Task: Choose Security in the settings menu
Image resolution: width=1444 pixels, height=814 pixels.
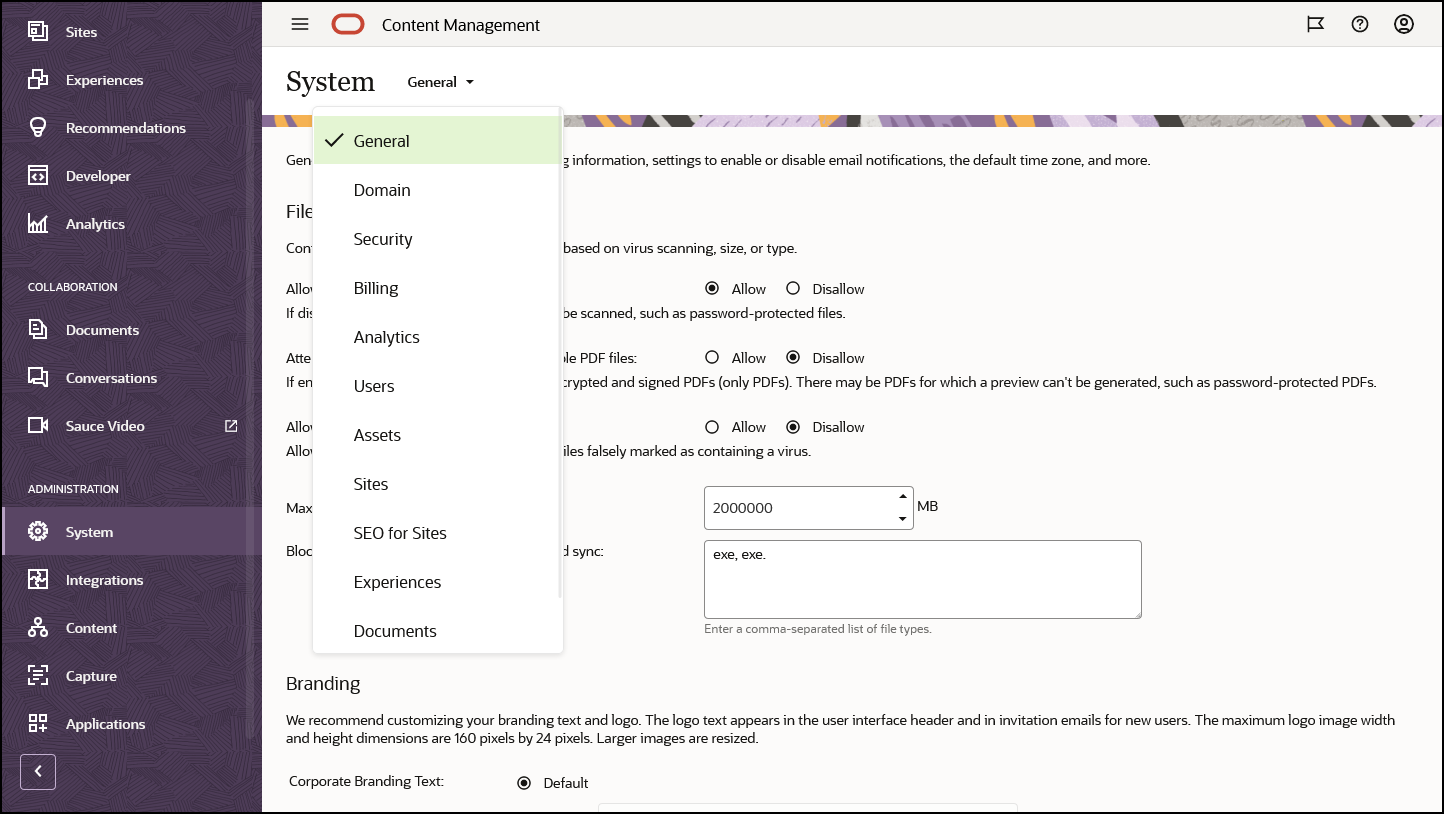Action: coord(437,239)
